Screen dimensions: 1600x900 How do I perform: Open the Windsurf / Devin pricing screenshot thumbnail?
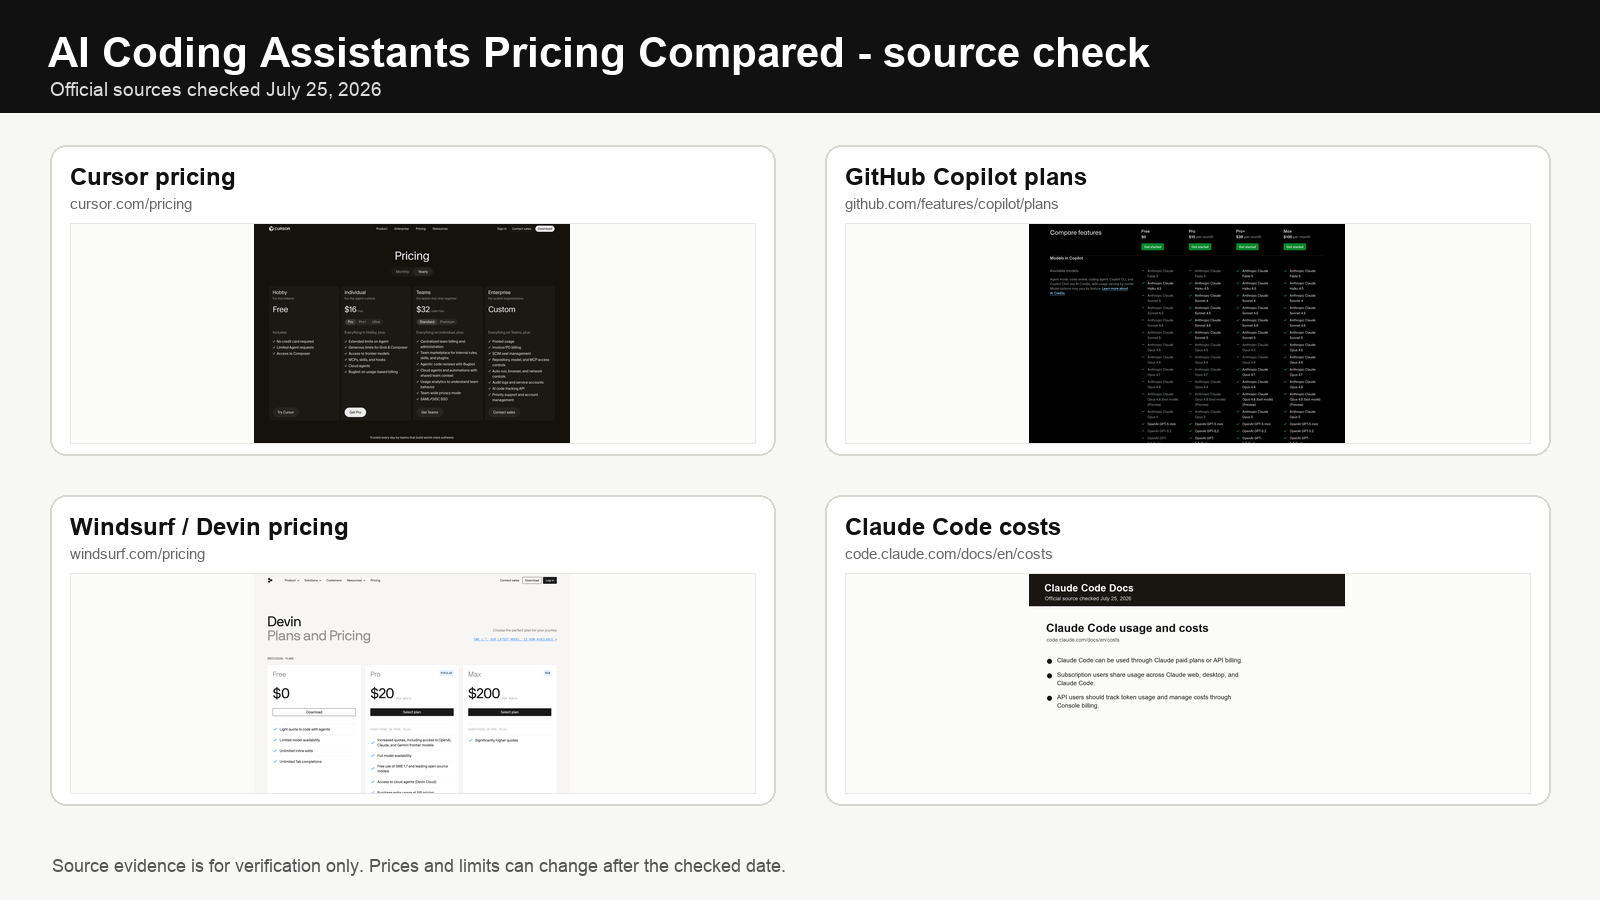click(412, 683)
